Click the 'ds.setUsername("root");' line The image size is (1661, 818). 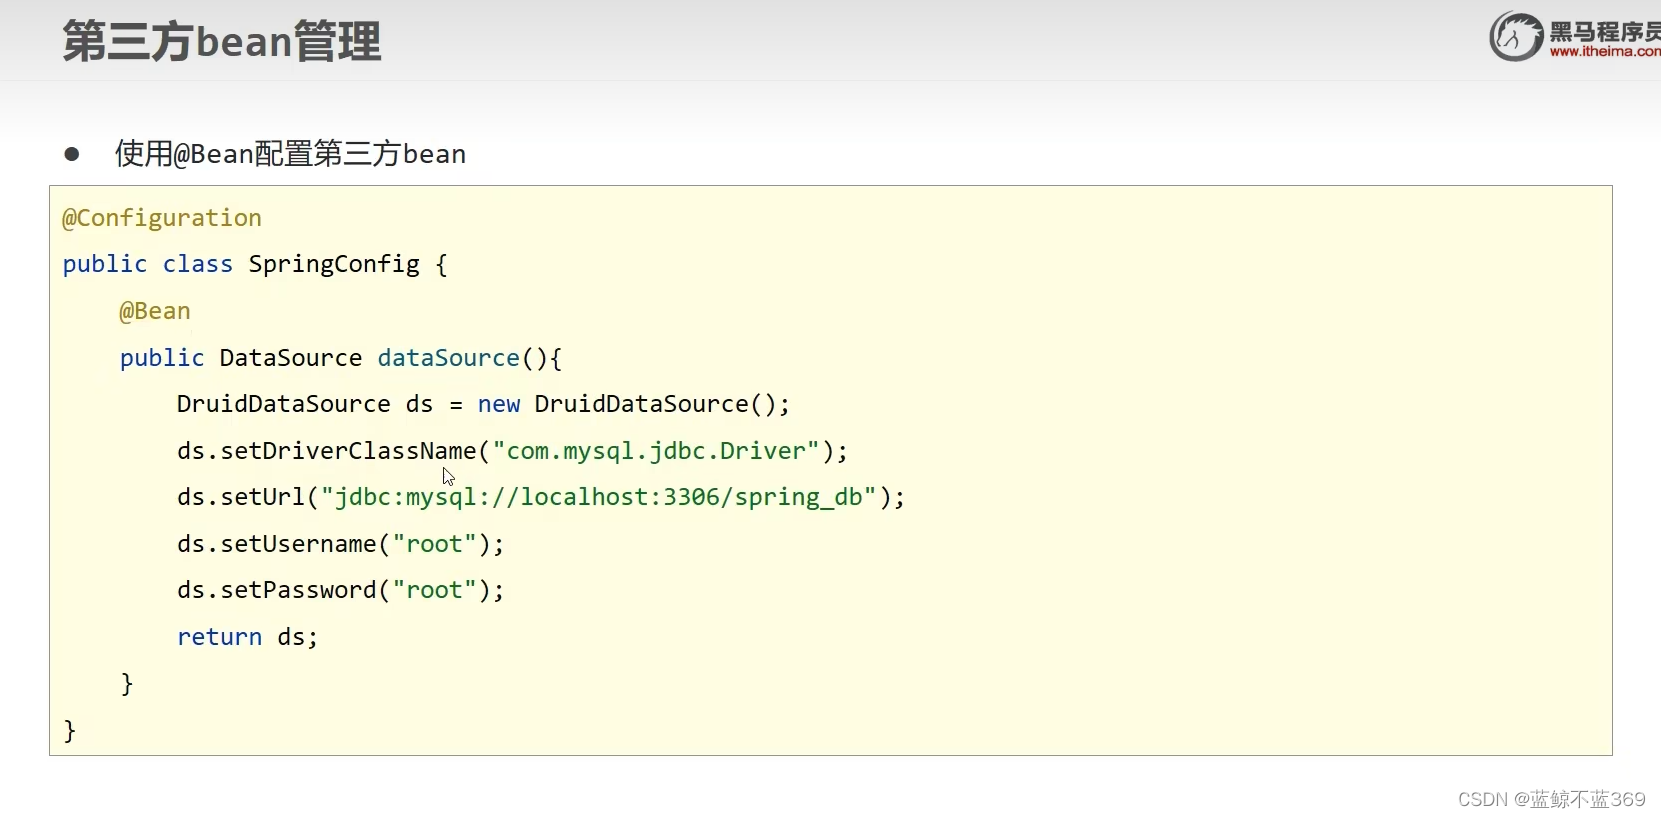point(341,544)
